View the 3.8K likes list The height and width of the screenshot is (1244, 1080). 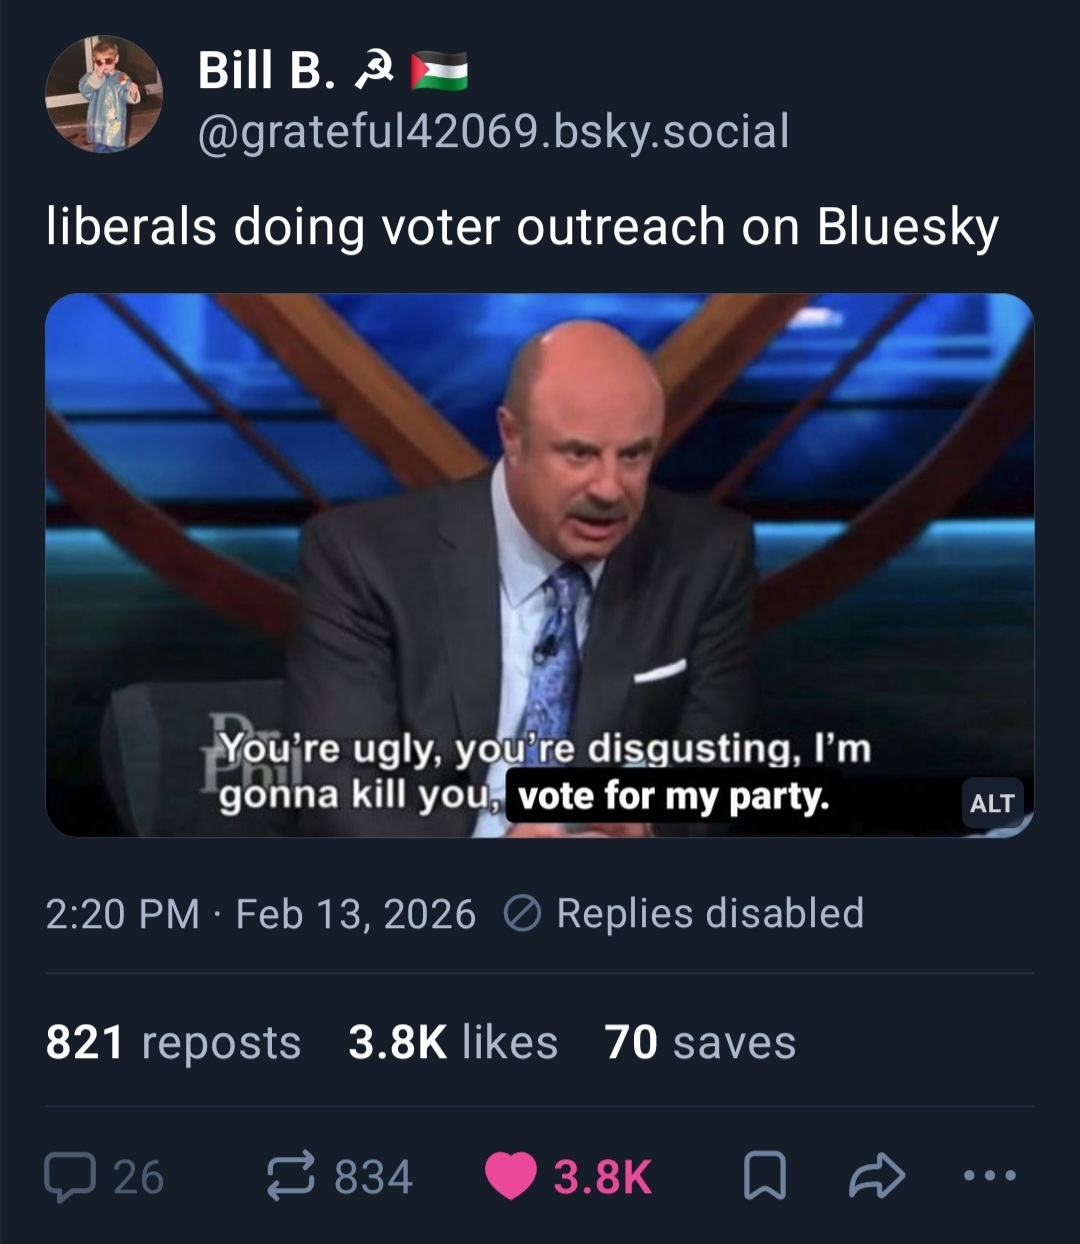(x=452, y=1042)
